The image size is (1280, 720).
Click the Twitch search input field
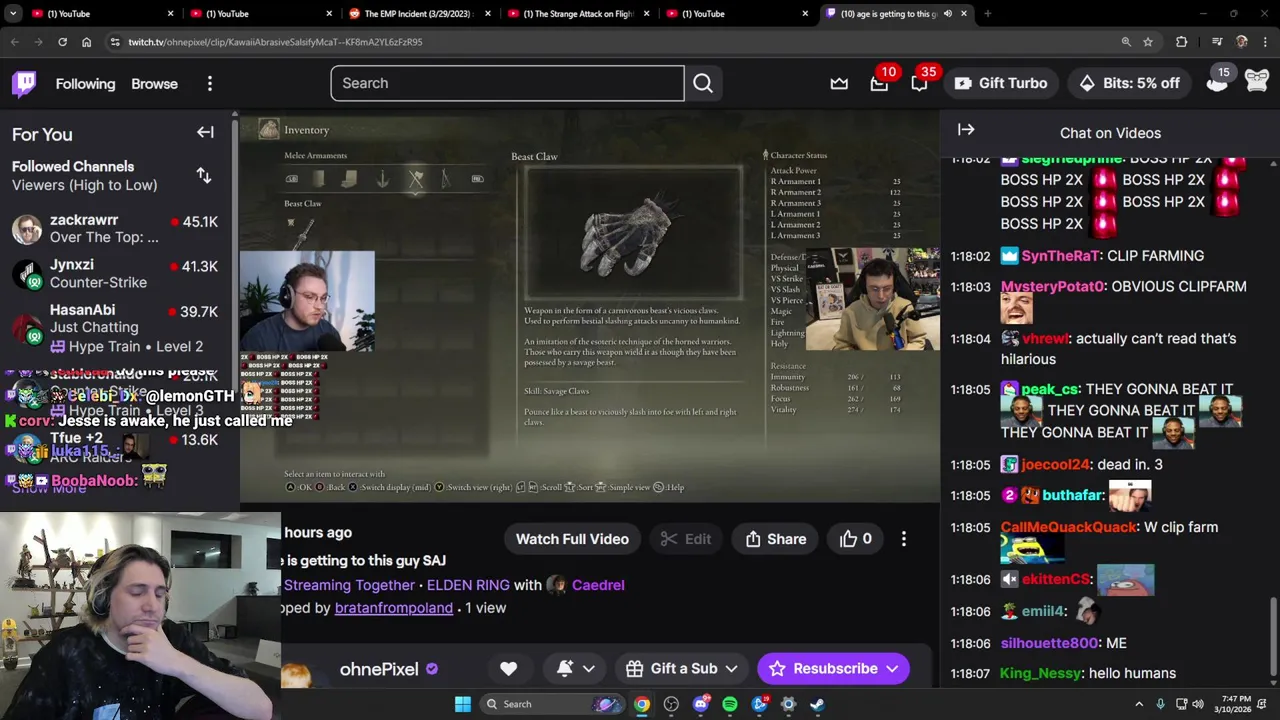[508, 83]
